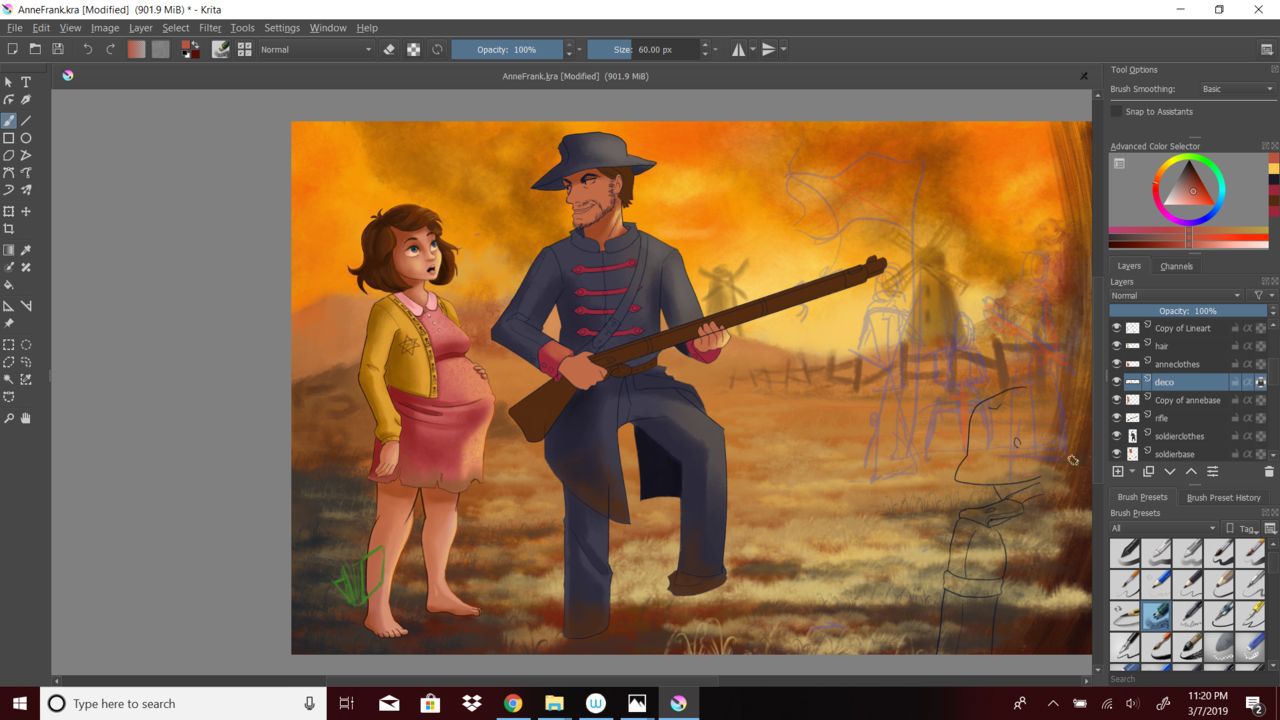Move layer up with arrow
Screen dimensions: 1280x720
tap(1191, 471)
